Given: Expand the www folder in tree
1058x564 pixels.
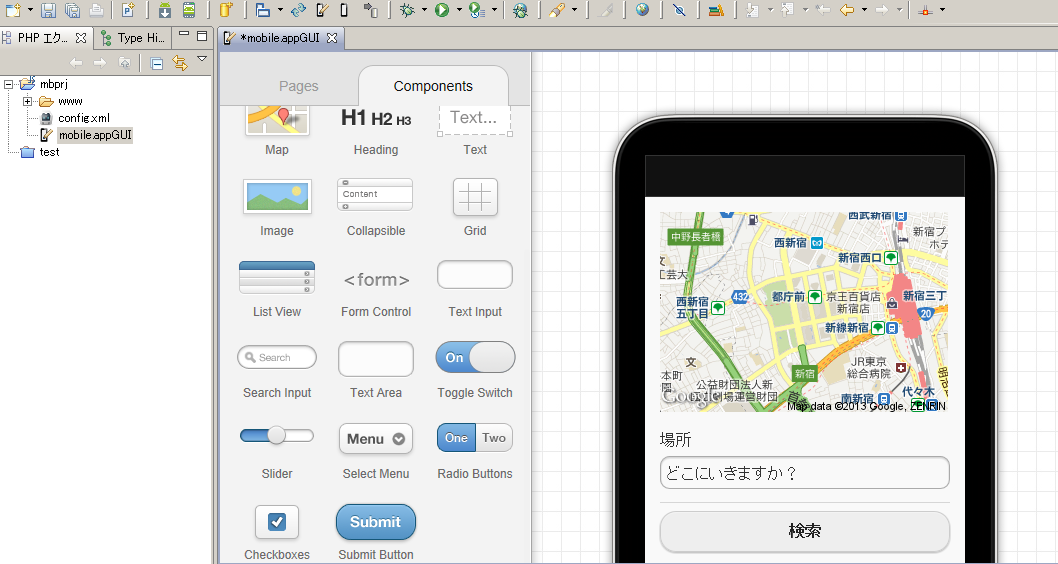Looking at the screenshot, I should tap(28, 101).
